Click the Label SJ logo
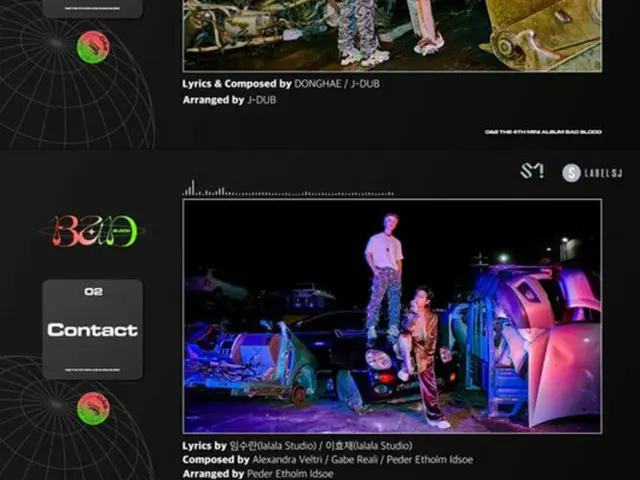The height and width of the screenshot is (480, 640). (x=592, y=173)
